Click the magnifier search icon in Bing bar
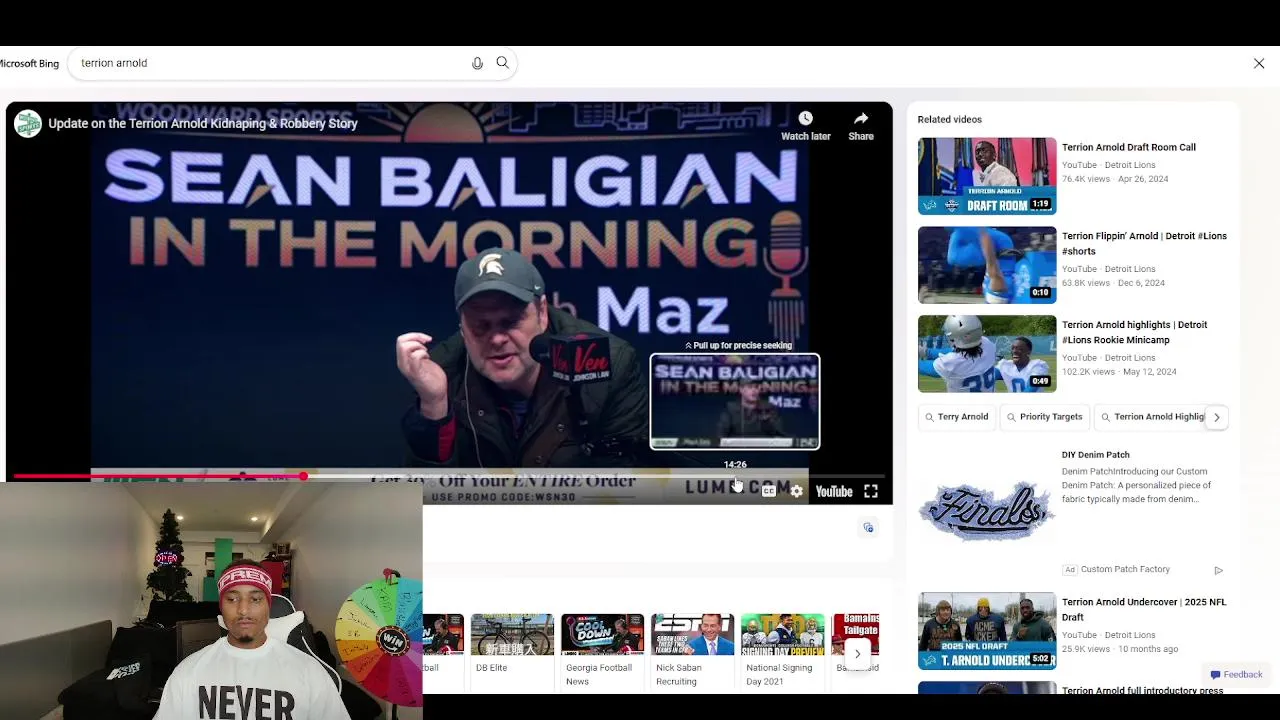Image resolution: width=1280 pixels, height=720 pixels. click(x=503, y=63)
